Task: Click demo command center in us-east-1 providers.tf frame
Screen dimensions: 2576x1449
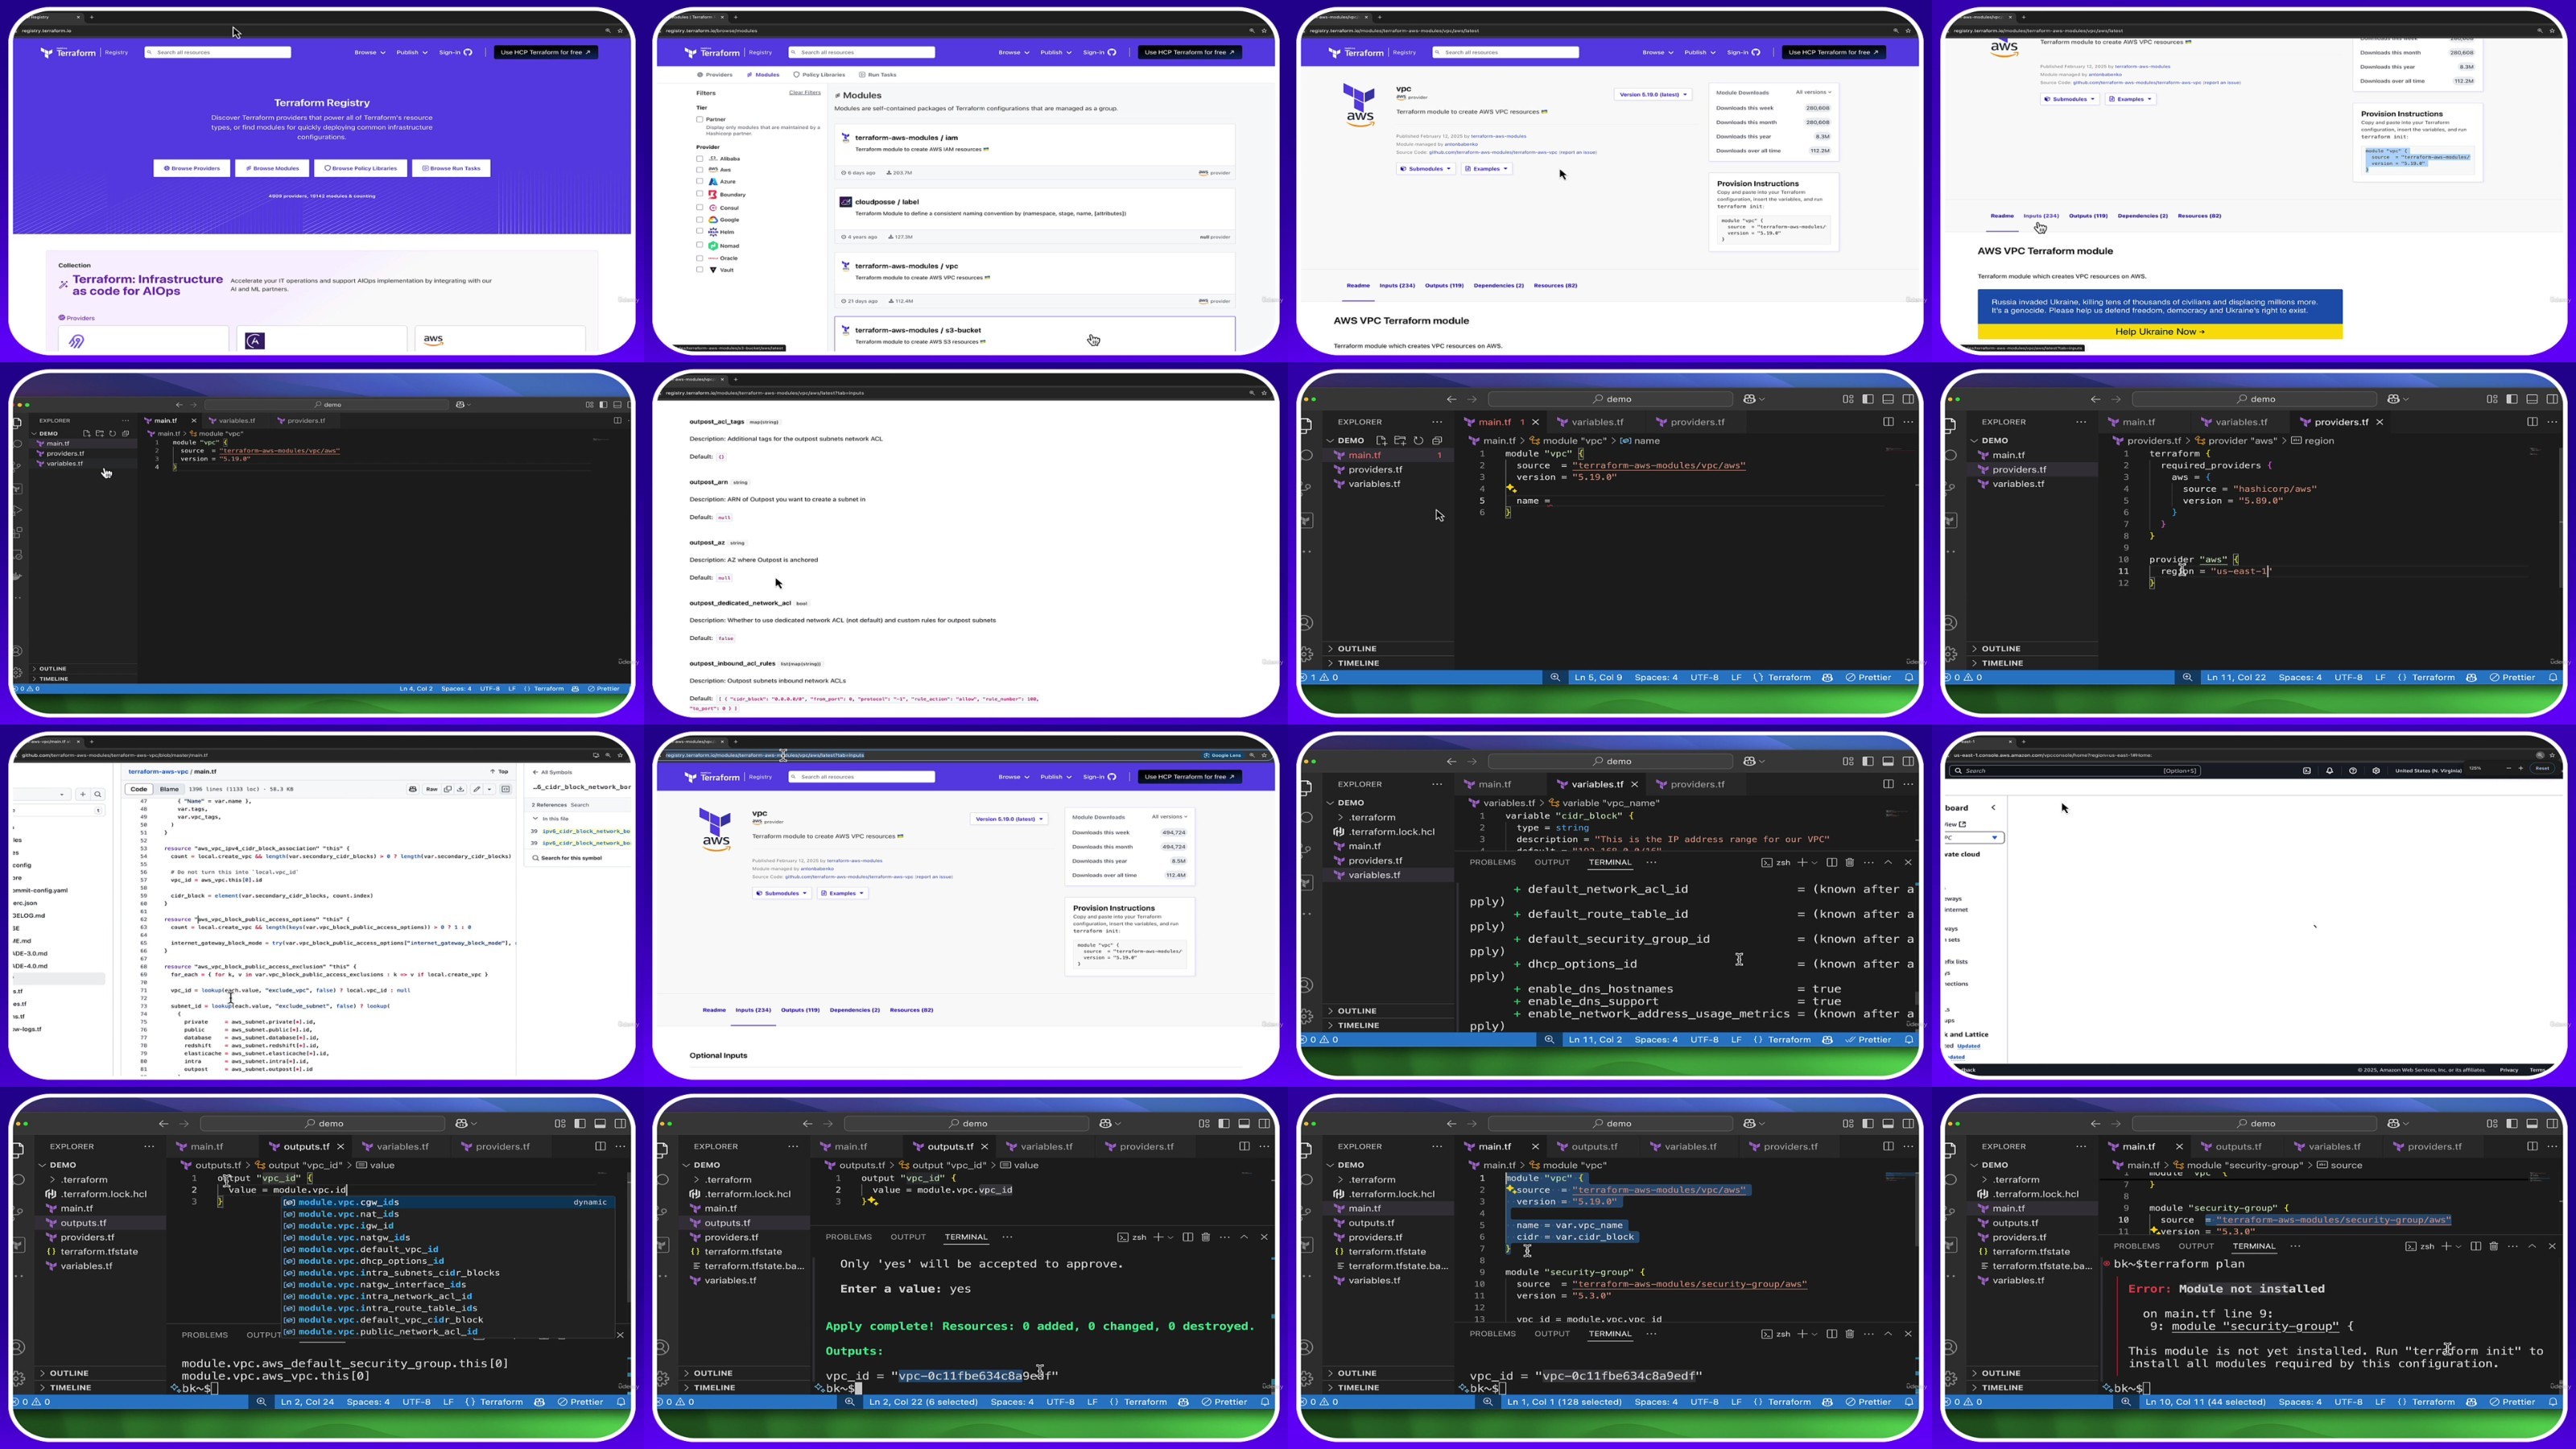Action: click(x=2255, y=398)
